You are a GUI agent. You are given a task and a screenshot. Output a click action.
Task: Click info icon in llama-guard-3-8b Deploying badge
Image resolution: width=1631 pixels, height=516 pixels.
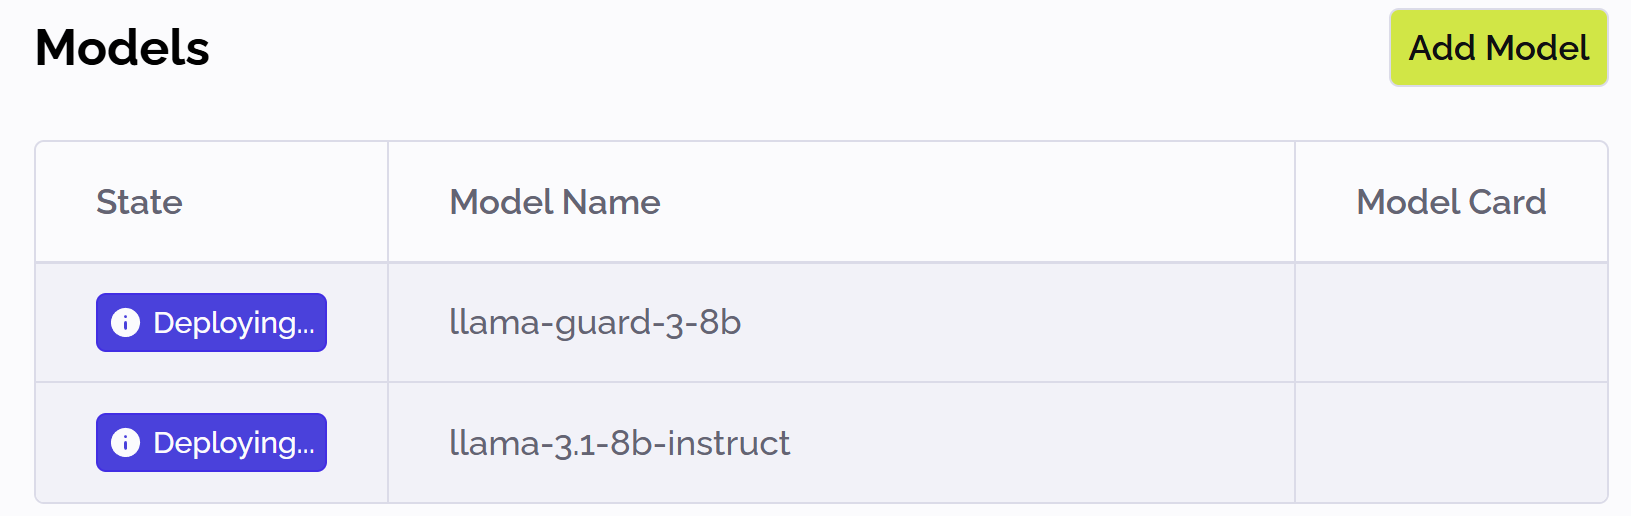(125, 322)
